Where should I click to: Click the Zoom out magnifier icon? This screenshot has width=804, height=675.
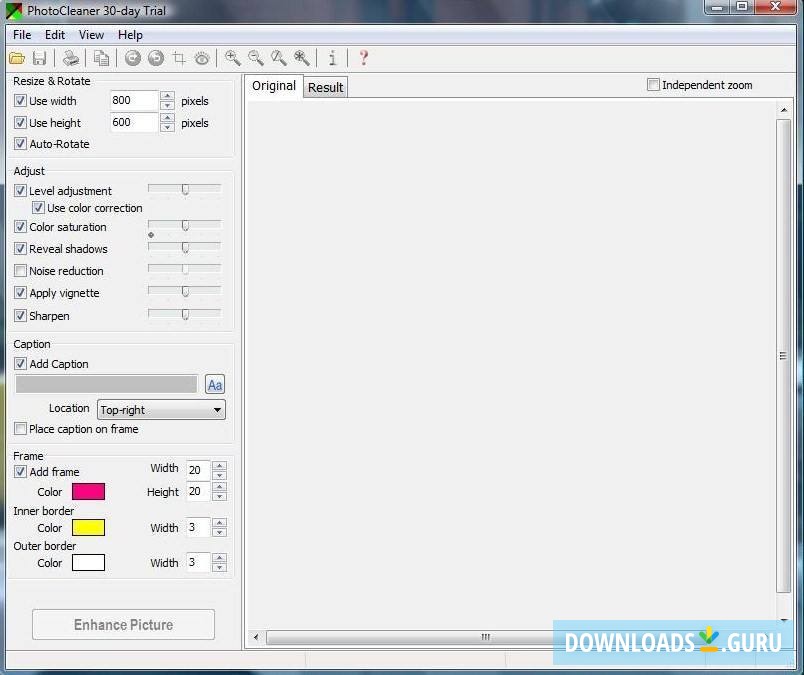click(x=256, y=58)
